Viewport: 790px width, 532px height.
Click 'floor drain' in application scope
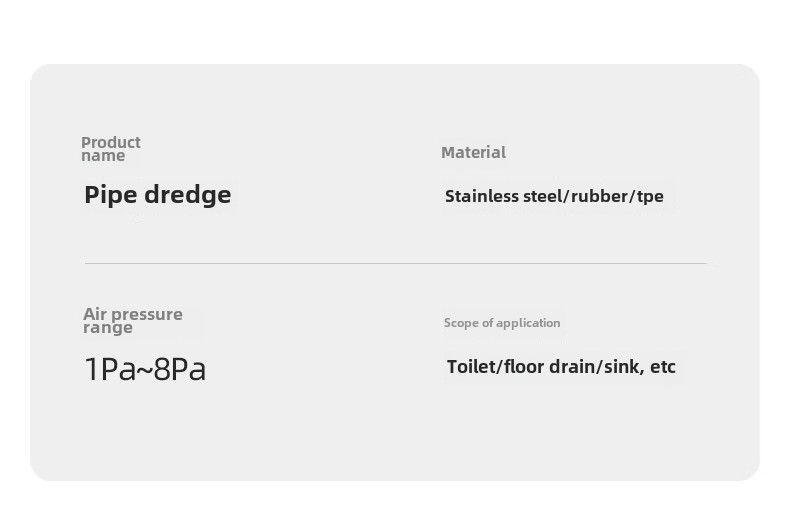pos(549,367)
